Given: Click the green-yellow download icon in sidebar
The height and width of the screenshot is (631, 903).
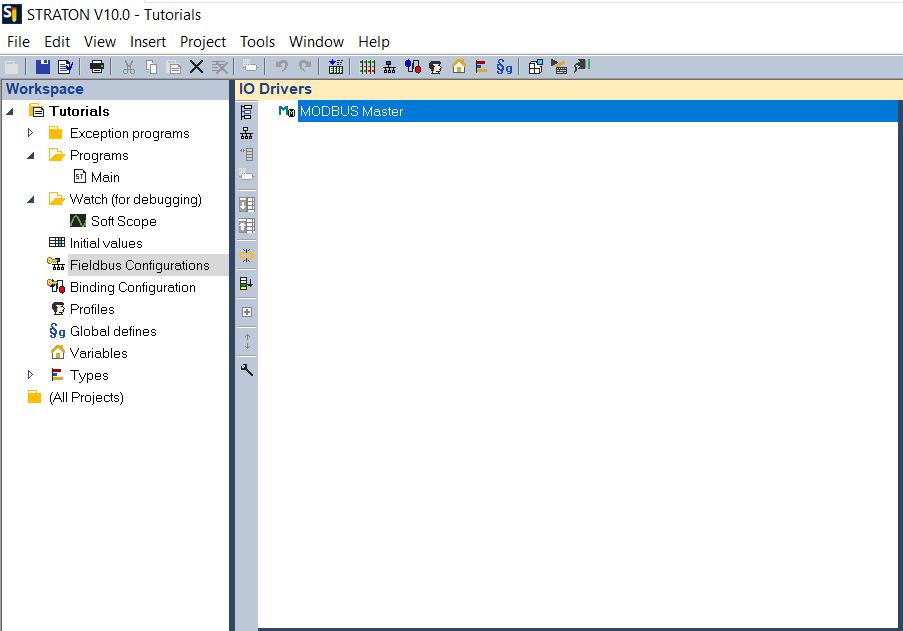Looking at the screenshot, I should click(x=247, y=284).
